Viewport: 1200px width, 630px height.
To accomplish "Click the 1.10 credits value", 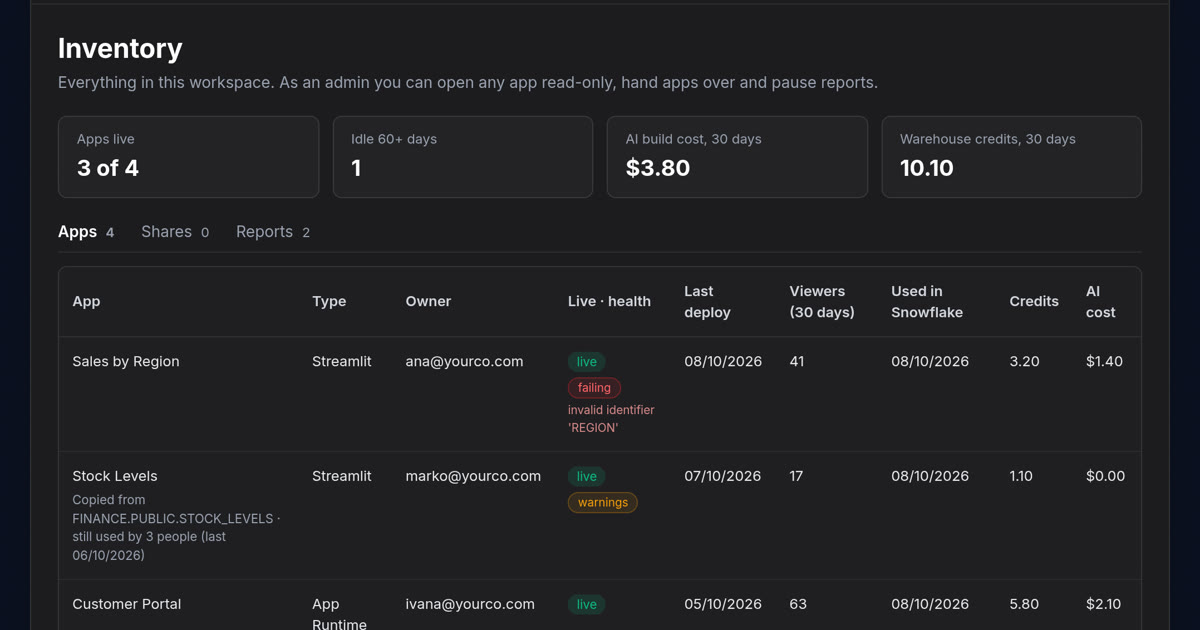I will (1021, 477).
